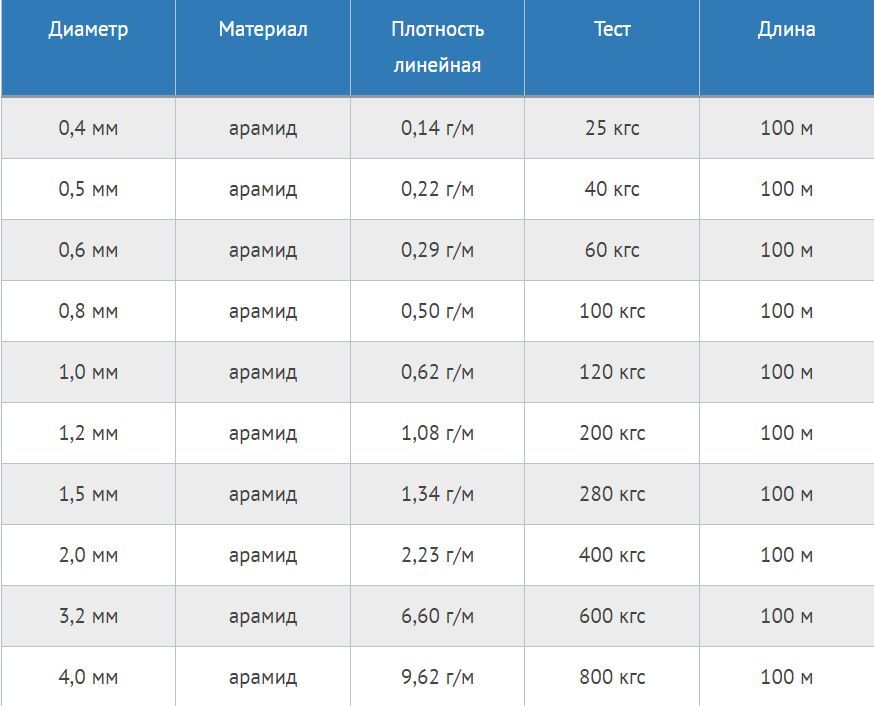Select 100 м in the 1,0 мм row

786,372
